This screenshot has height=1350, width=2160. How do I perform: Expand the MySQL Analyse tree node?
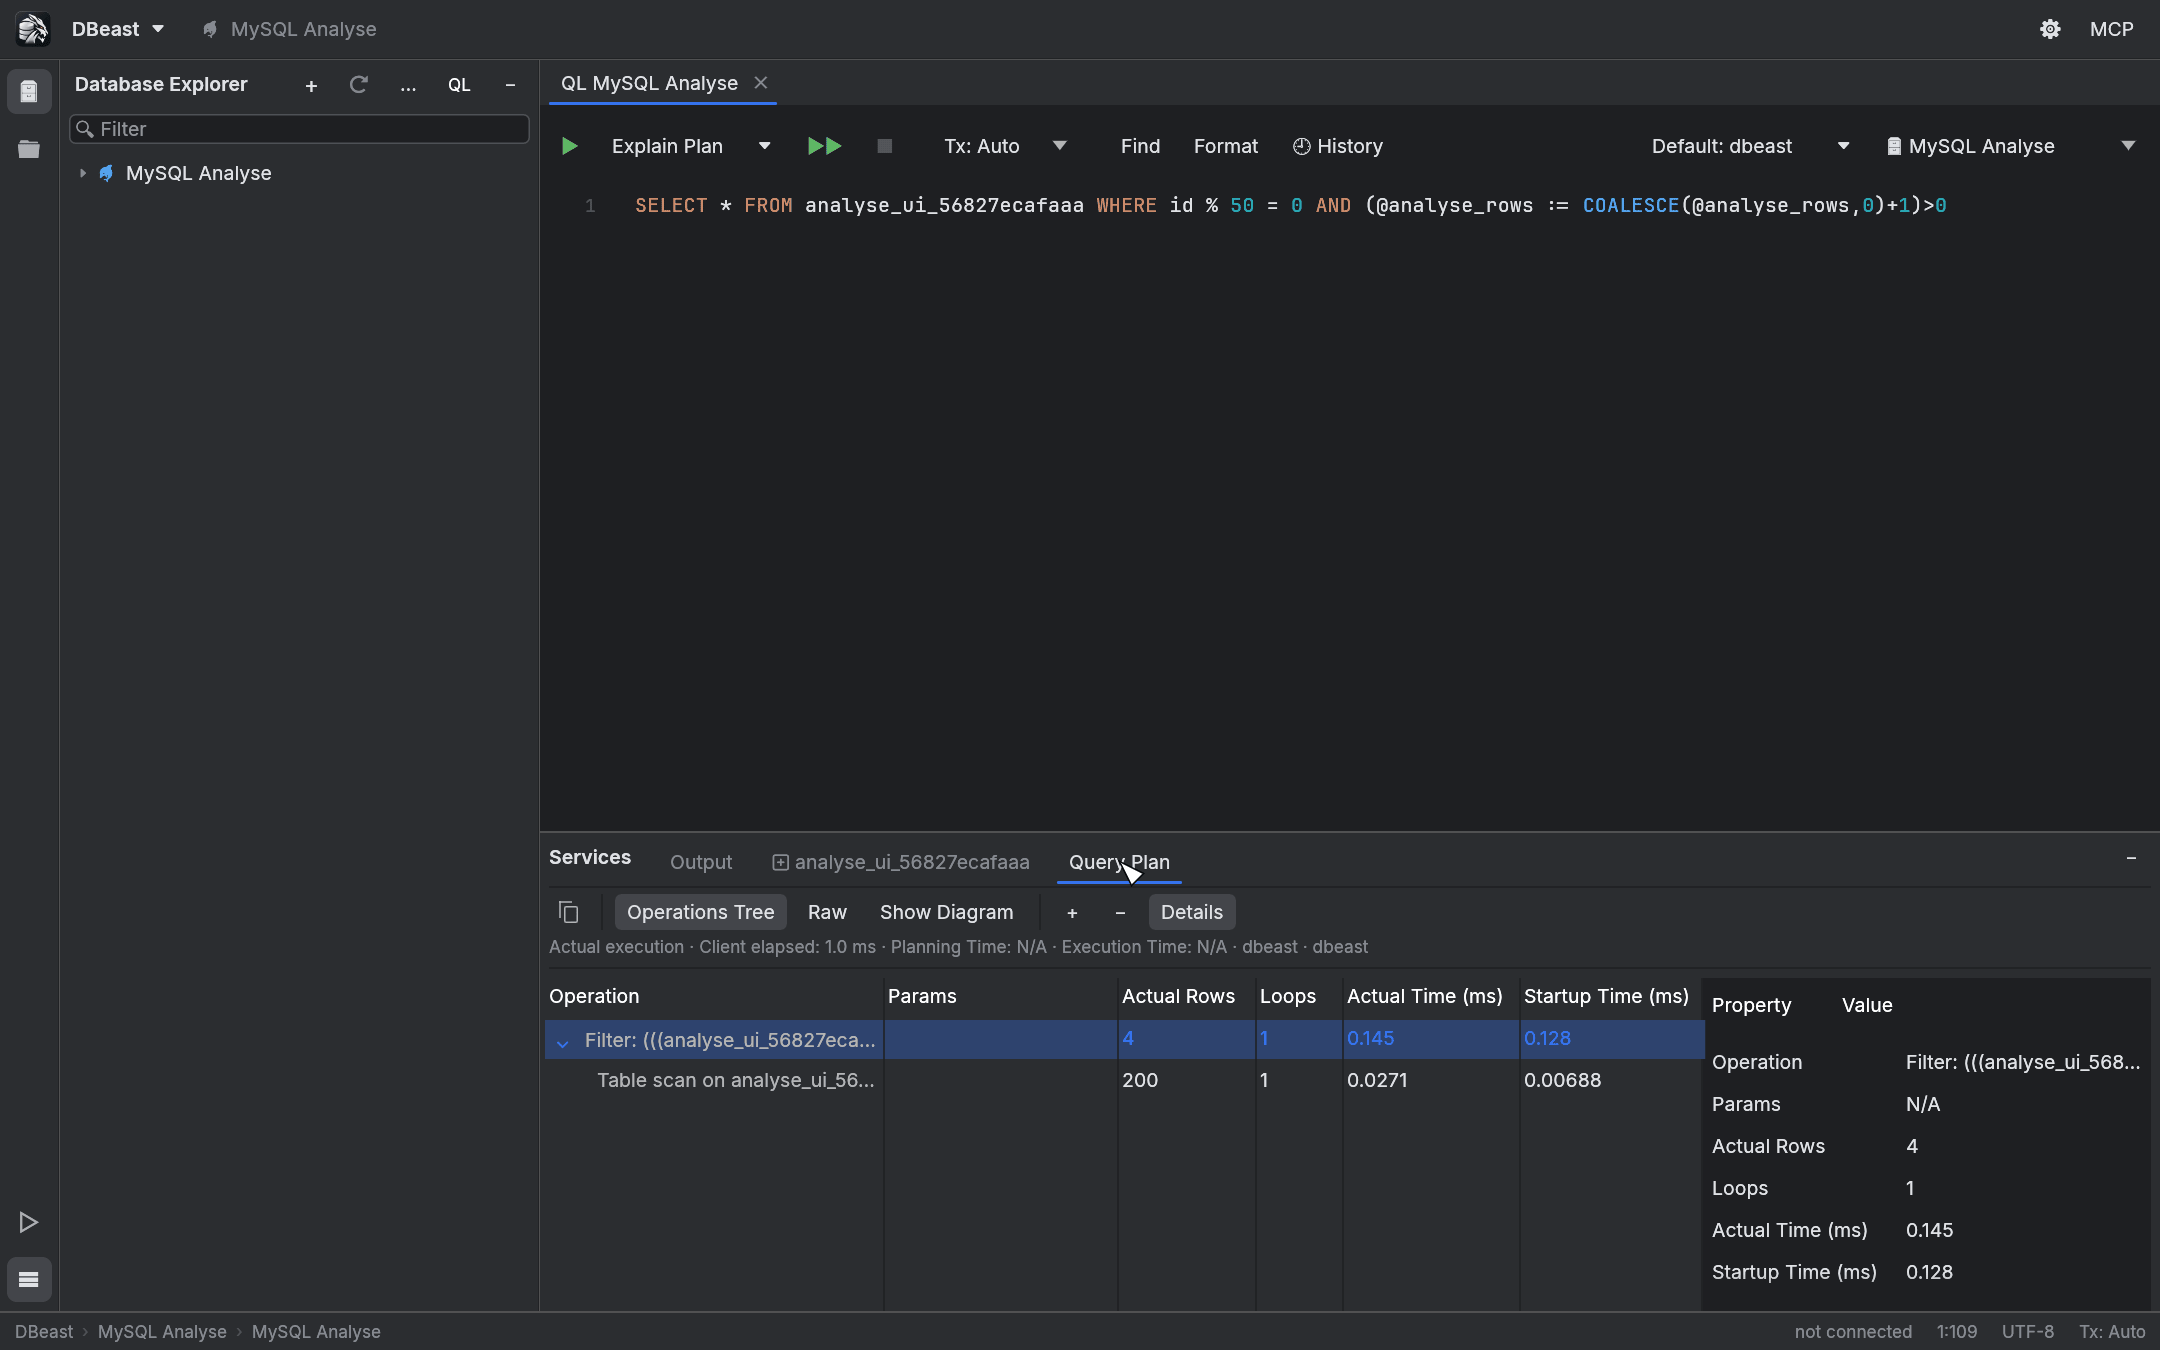83,173
